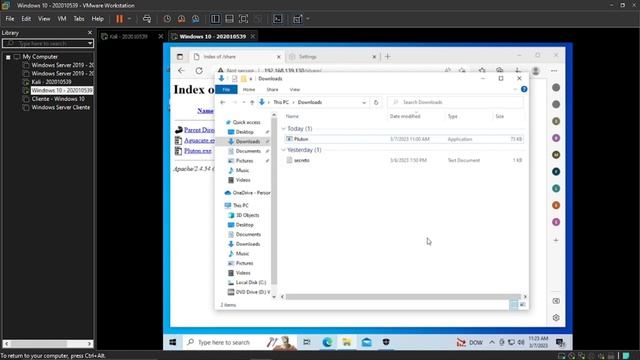640x360 pixels.
Task: Open Local Disk (C:) in the navigation pane
Action: 251,282
